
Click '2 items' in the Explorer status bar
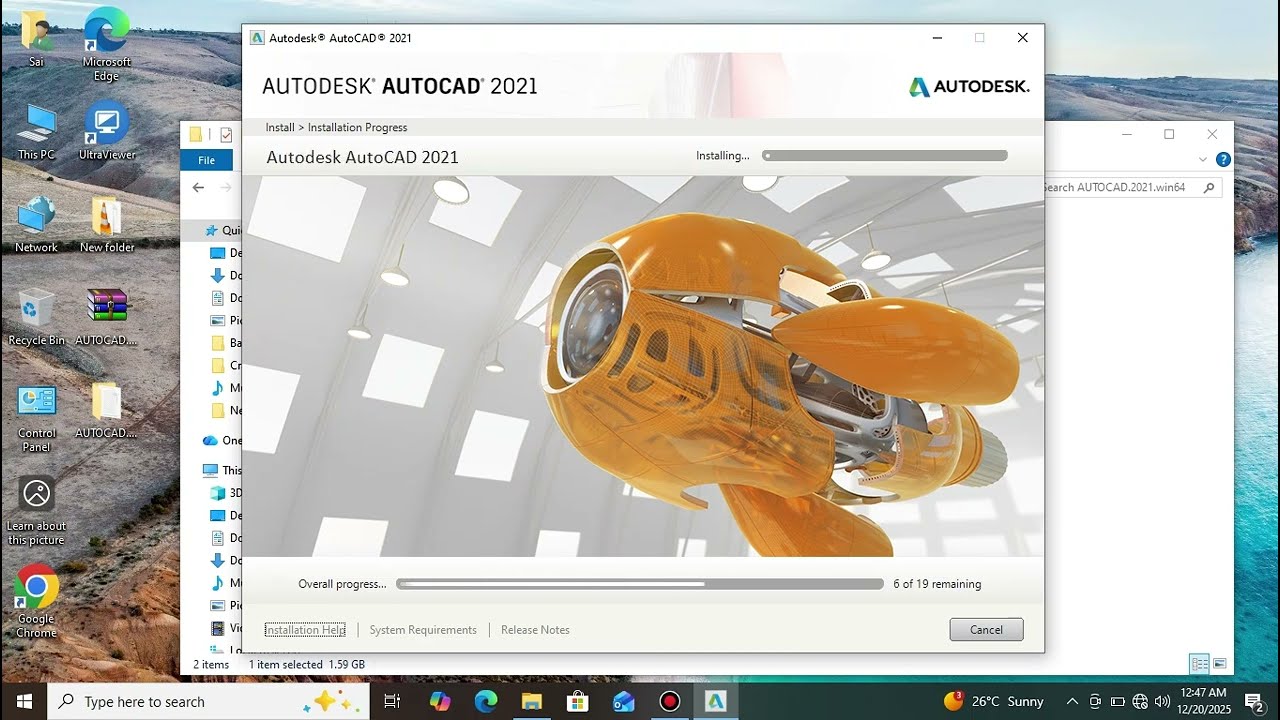point(211,664)
